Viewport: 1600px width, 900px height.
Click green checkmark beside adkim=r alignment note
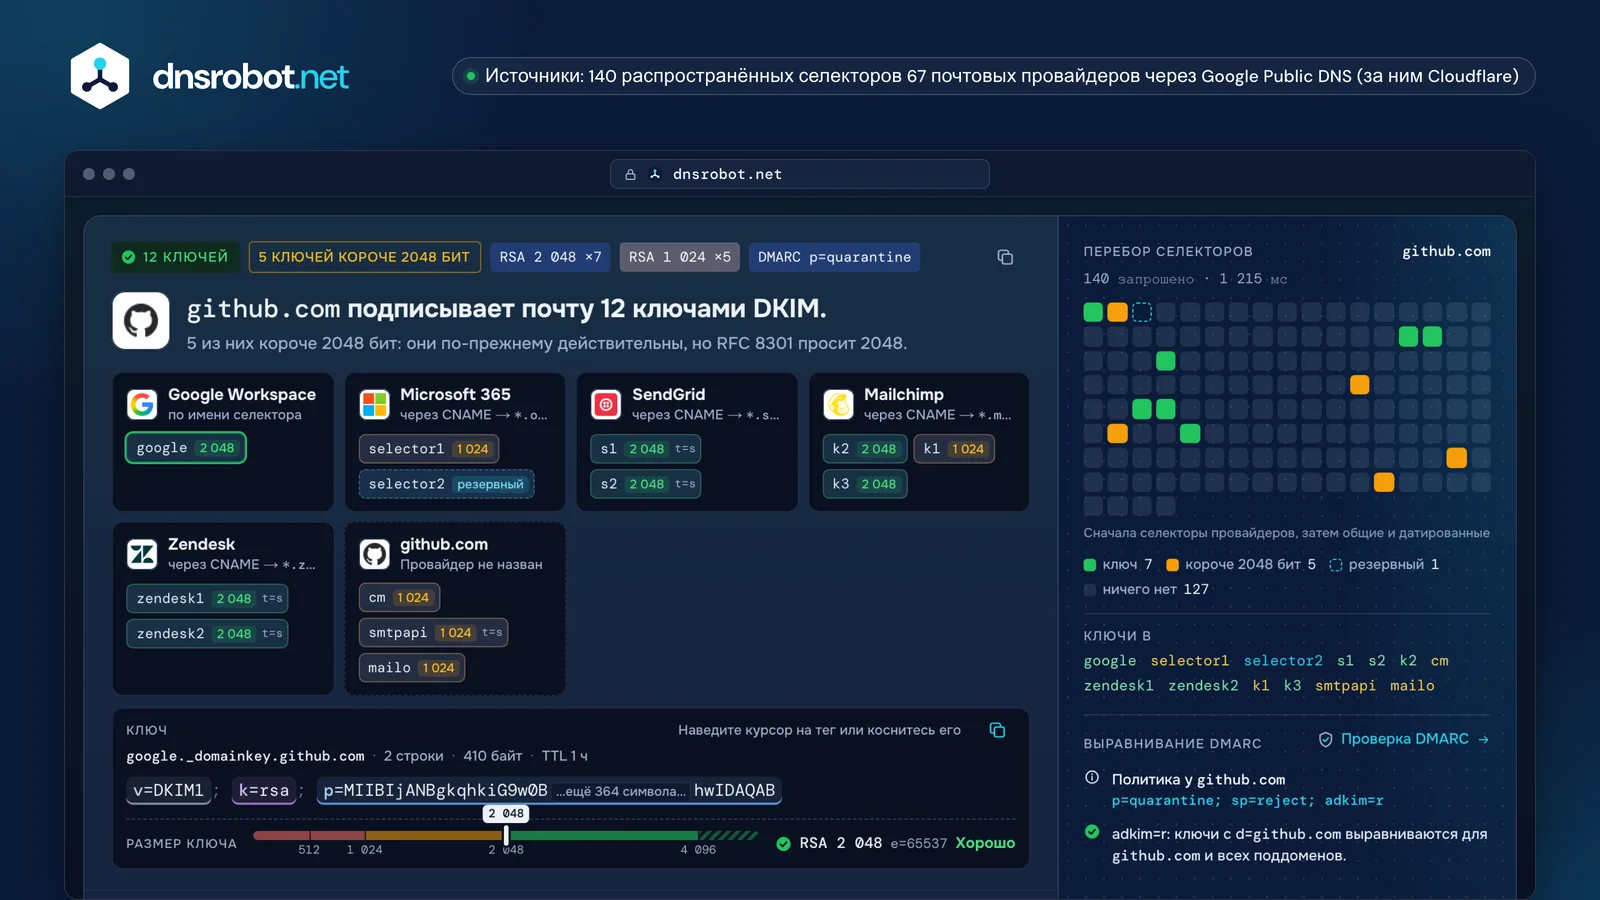[x=1092, y=832]
